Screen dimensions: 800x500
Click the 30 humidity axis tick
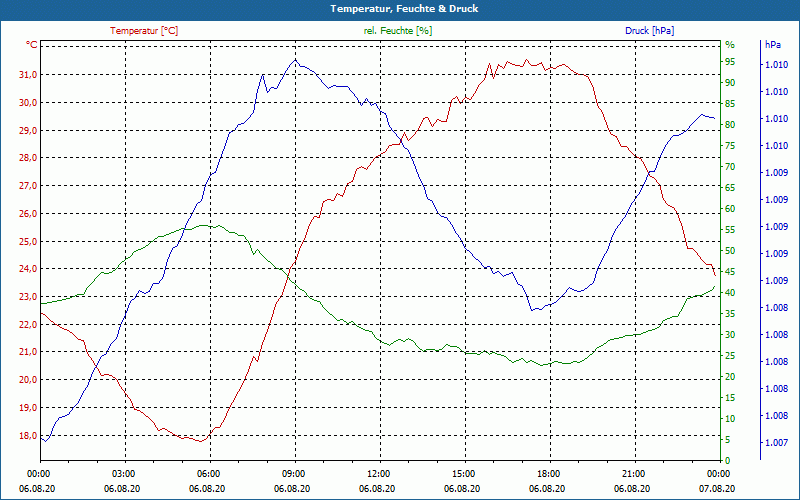point(730,335)
